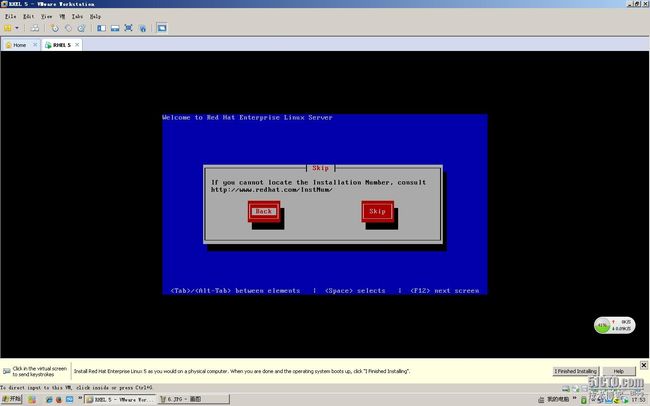650x406 pixels.
Task: Open the Tabs menu
Action: click(x=77, y=16)
